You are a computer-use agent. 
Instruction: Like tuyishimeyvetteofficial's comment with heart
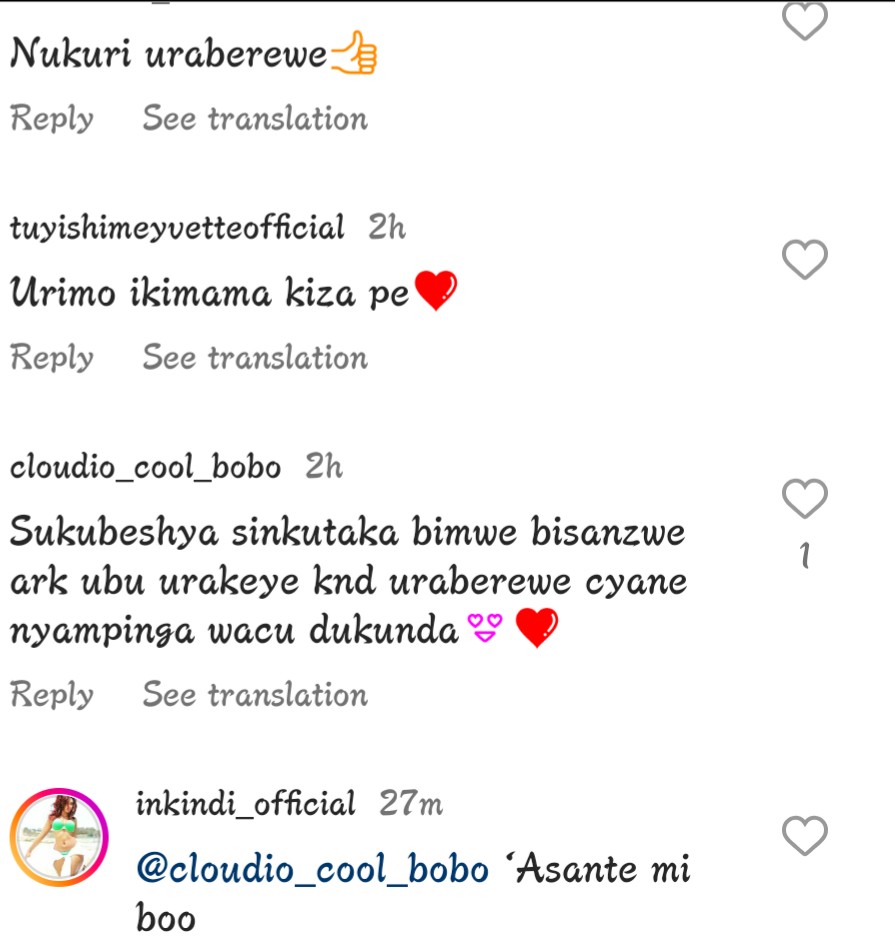tap(805, 259)
